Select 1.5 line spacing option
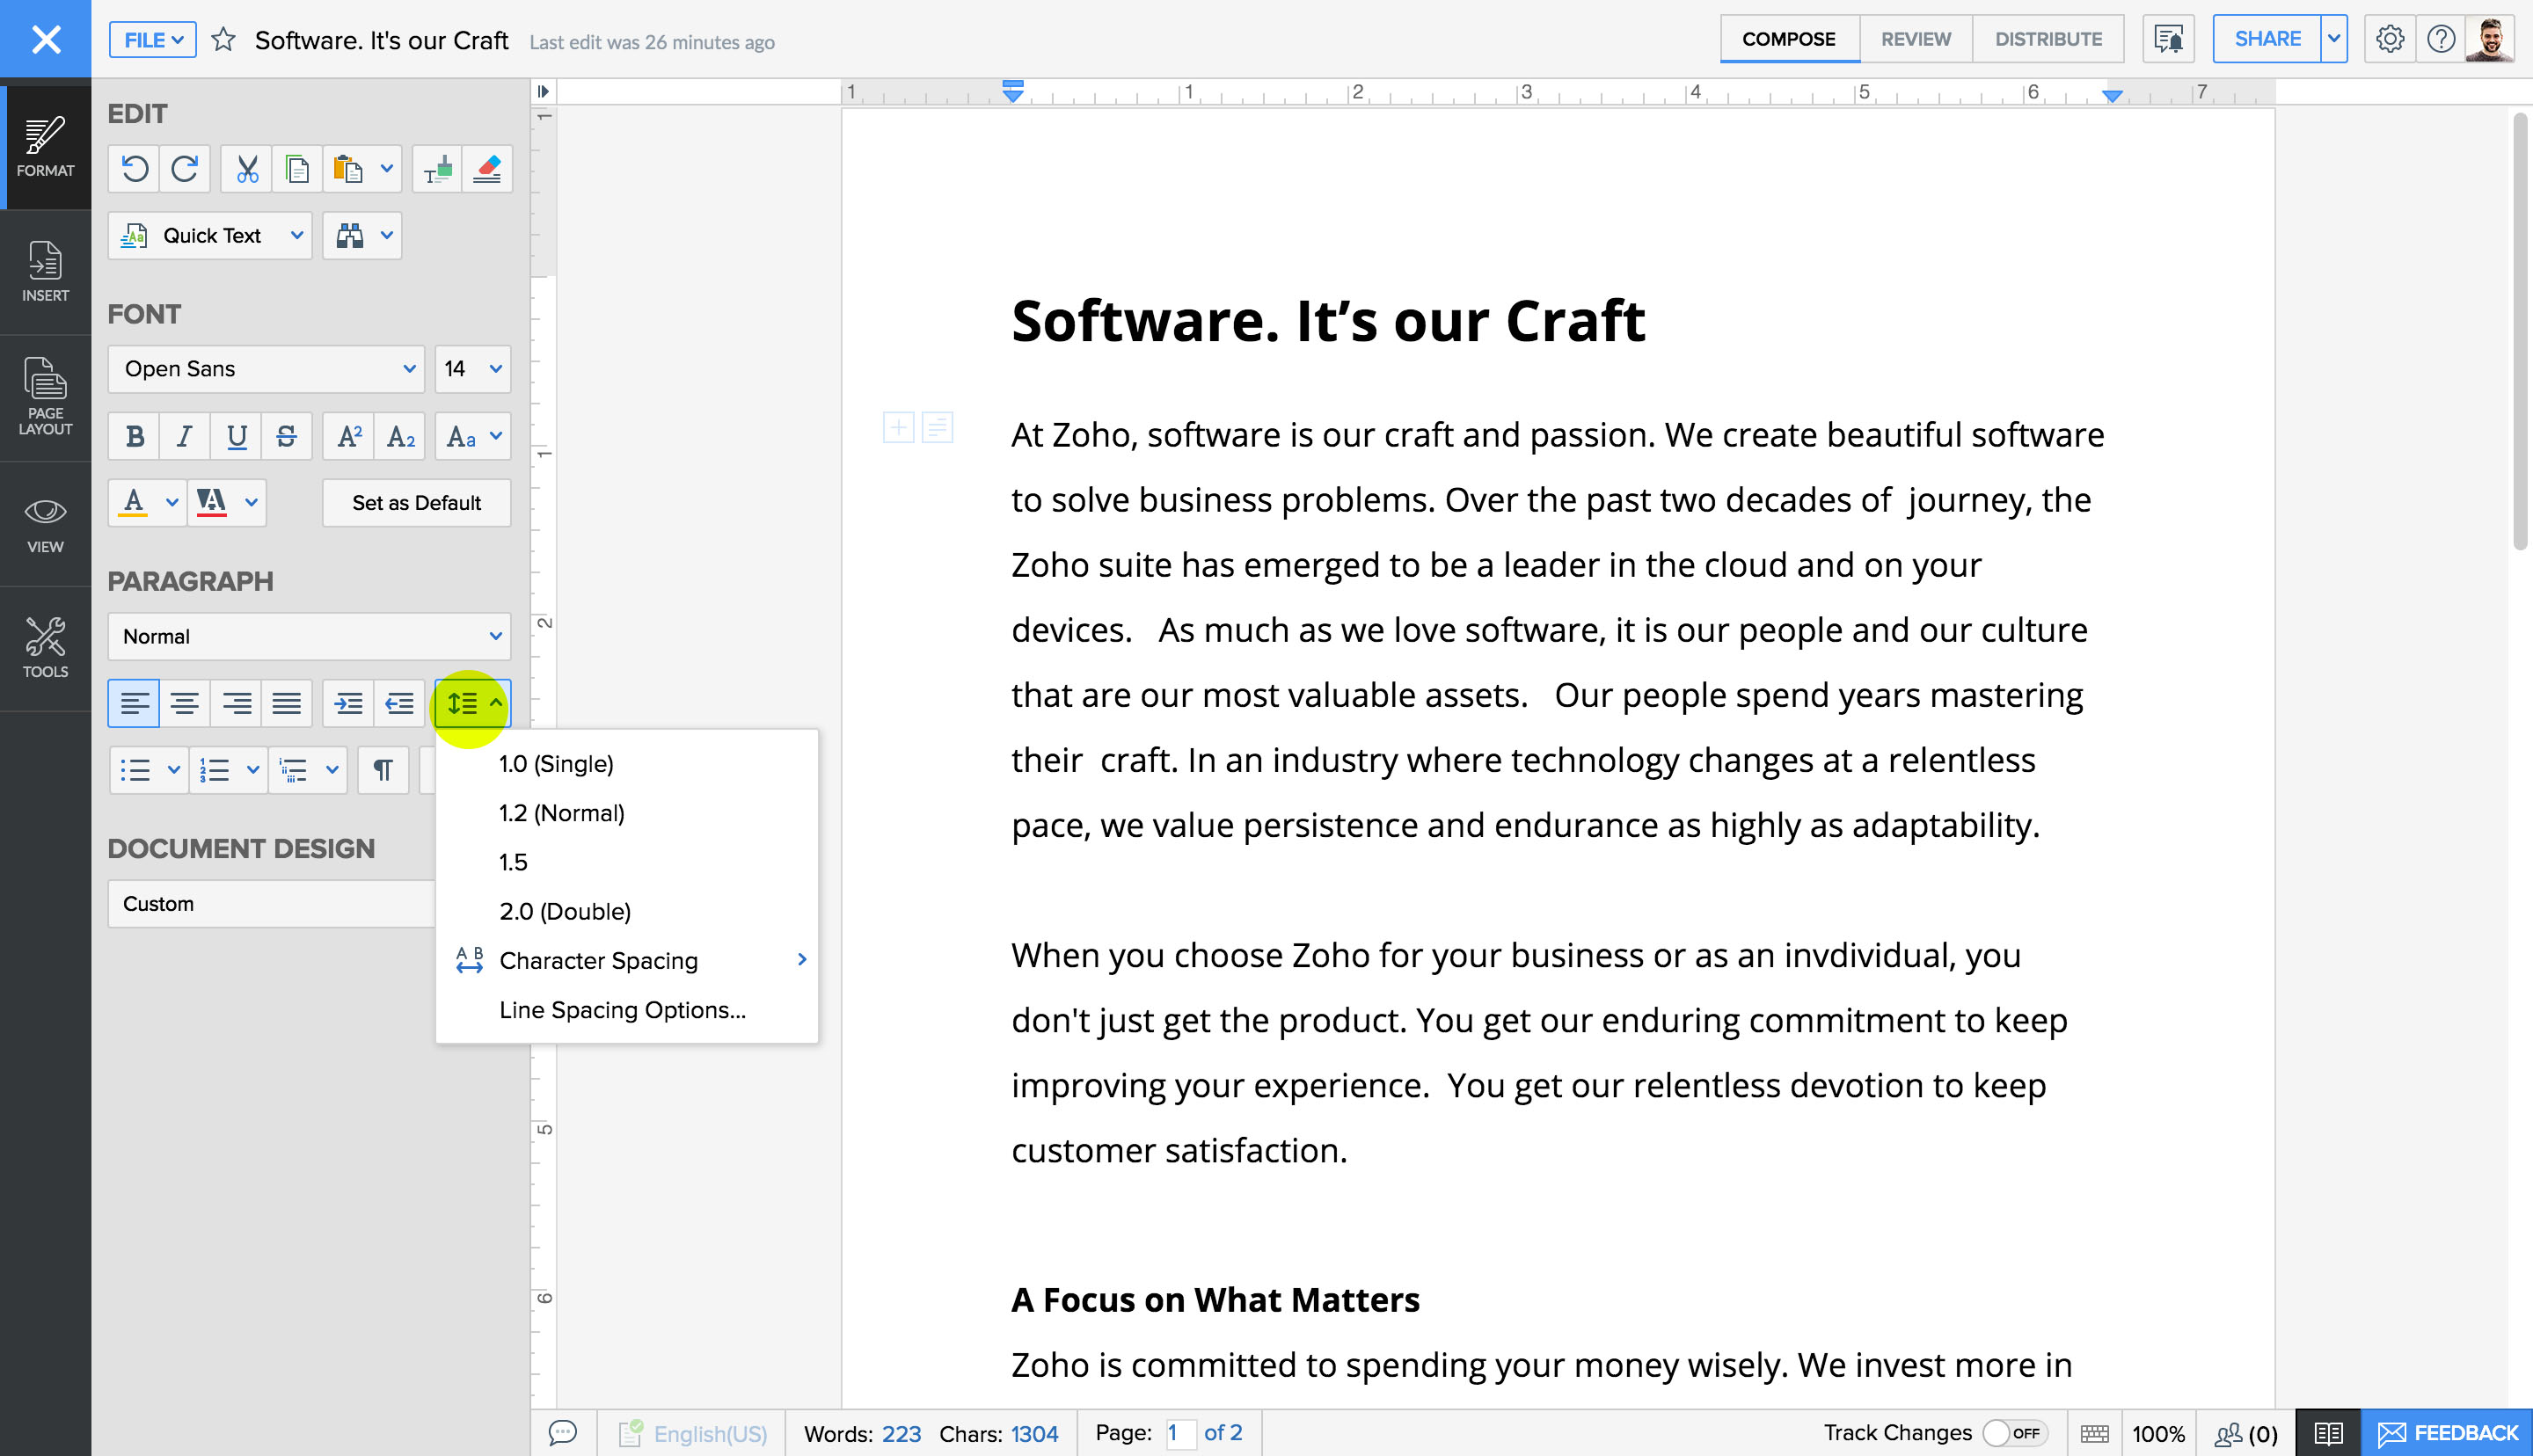2533x1456 pixels. coord(514,861)
